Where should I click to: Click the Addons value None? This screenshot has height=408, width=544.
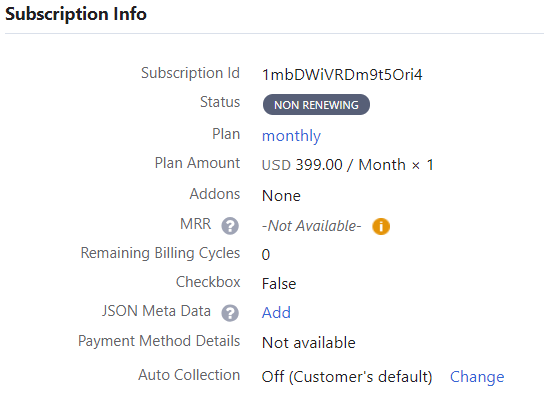click(x=281, y=196)
